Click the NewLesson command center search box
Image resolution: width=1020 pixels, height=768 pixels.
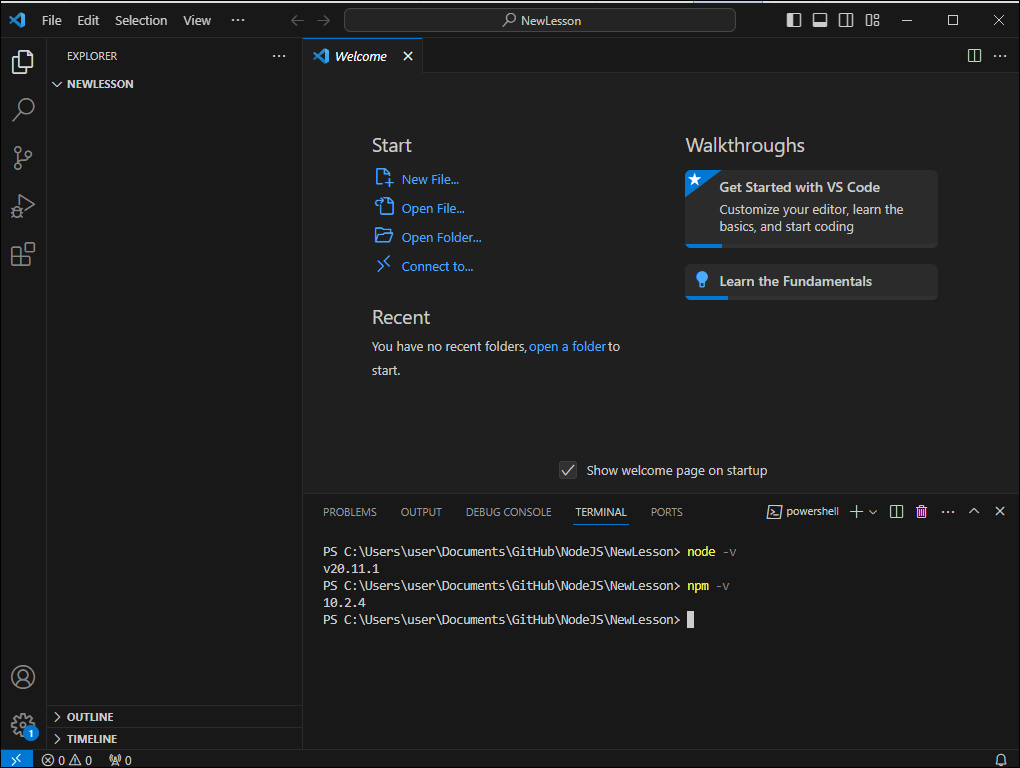[540, 20]
